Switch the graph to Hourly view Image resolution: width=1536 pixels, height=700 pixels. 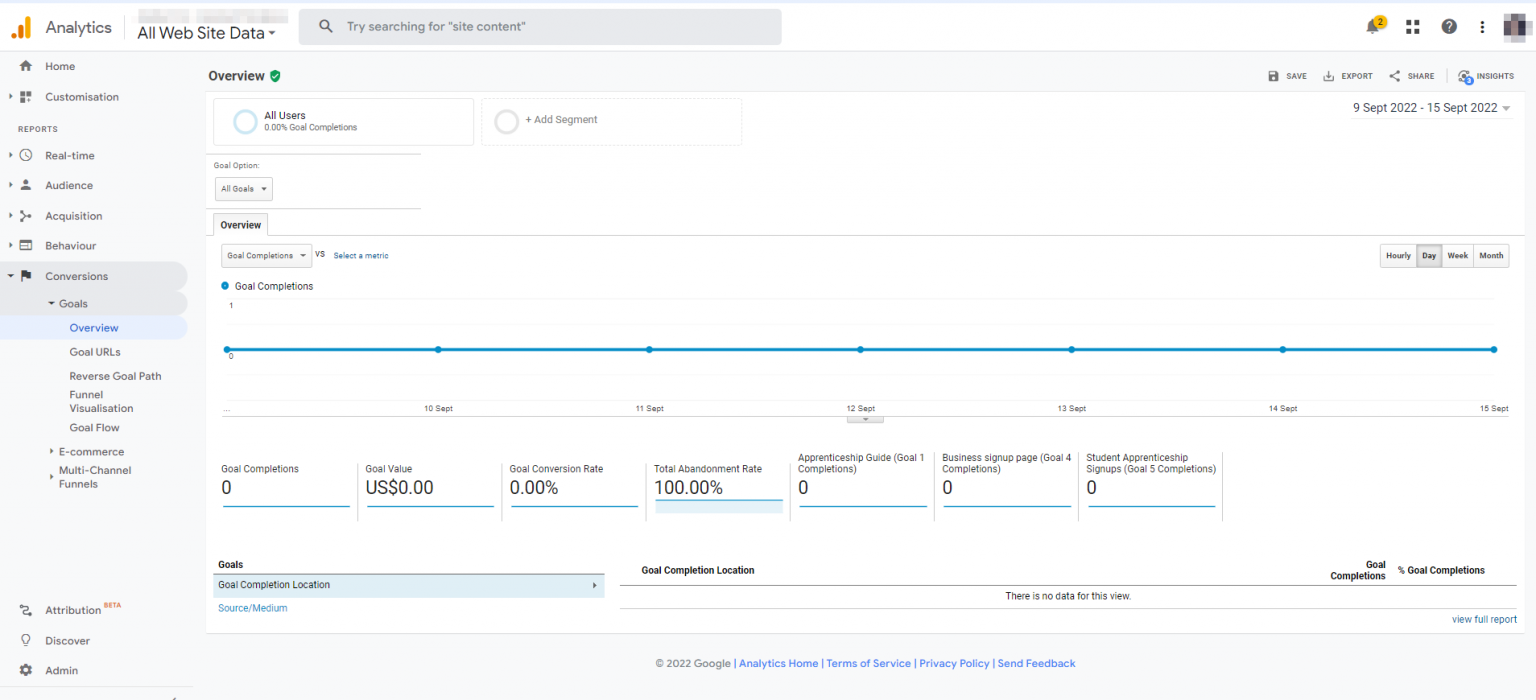click(1397, 255)
